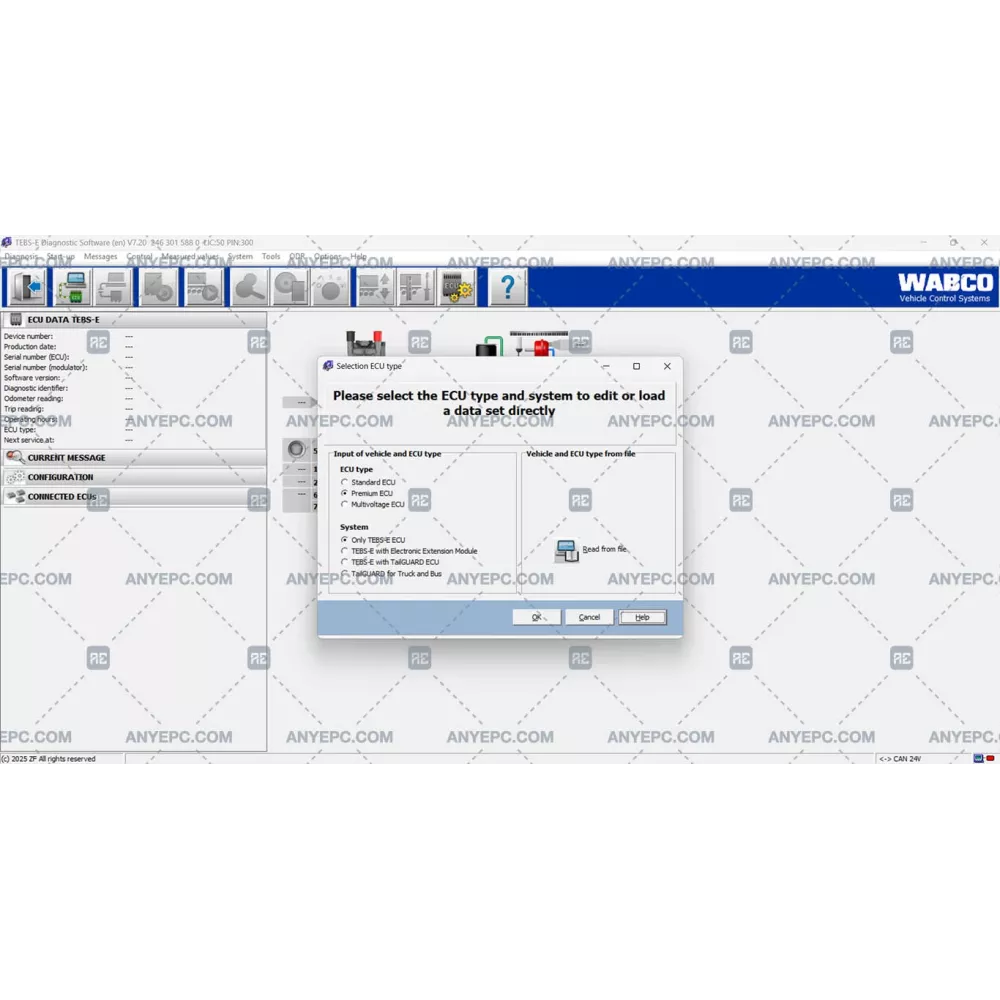This screenshot has width=1000, height=1000.
Task: Click the Read from file icon
Action: [x=567, y=550]
